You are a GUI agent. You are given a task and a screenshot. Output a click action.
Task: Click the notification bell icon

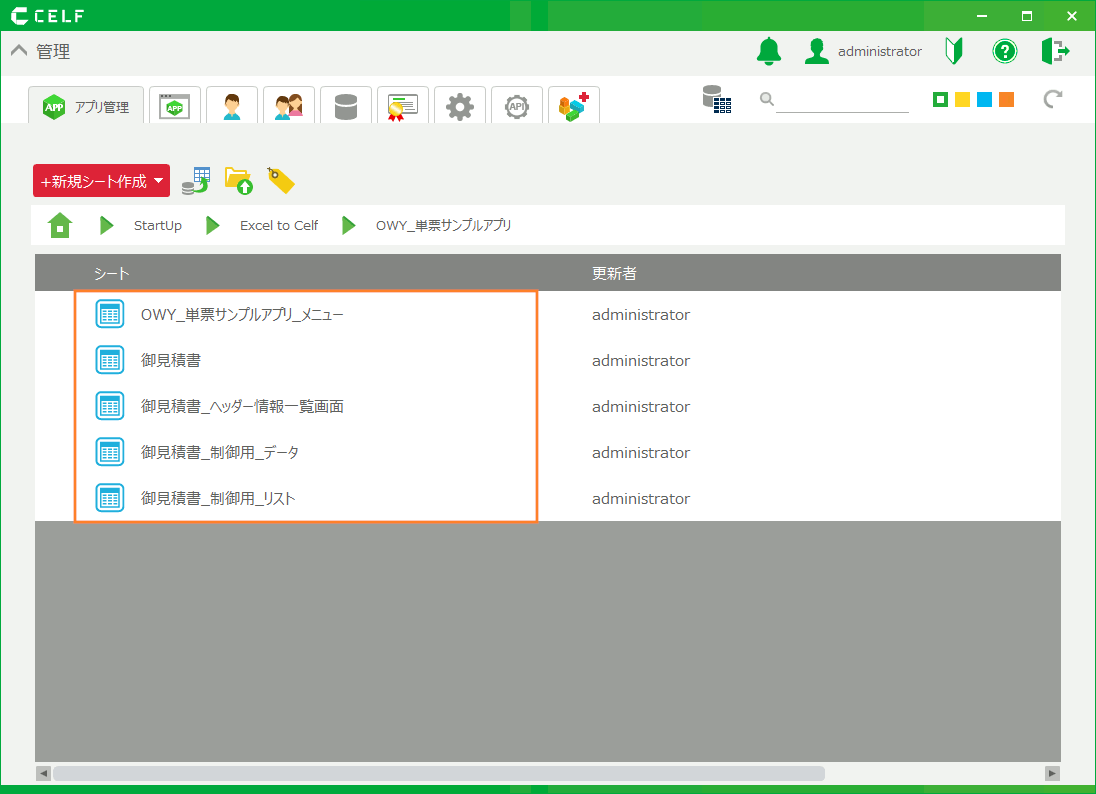pos(768,51)
